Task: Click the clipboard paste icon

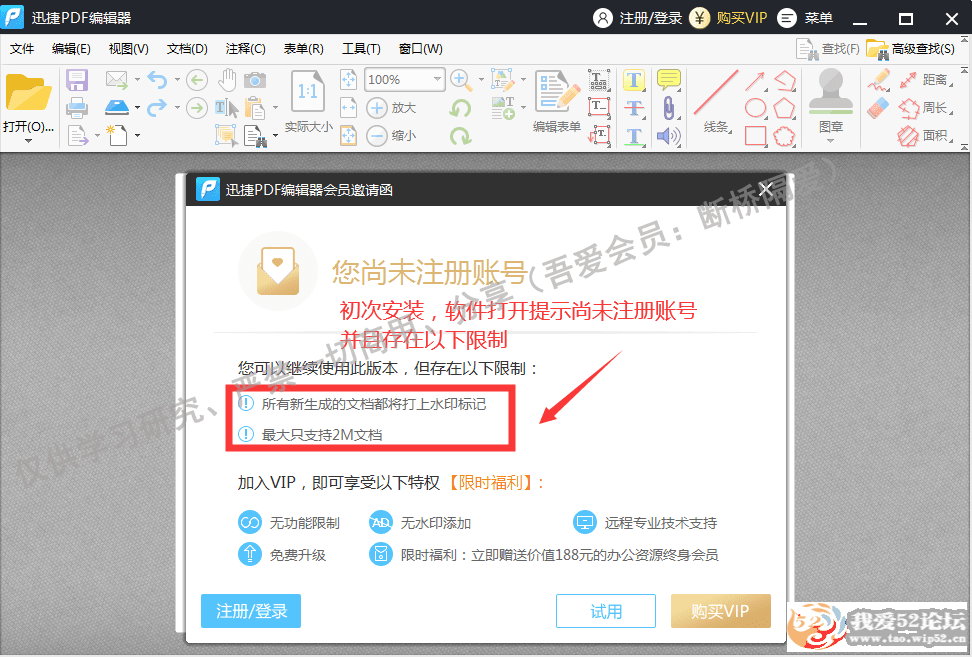Action: point(255,108)
